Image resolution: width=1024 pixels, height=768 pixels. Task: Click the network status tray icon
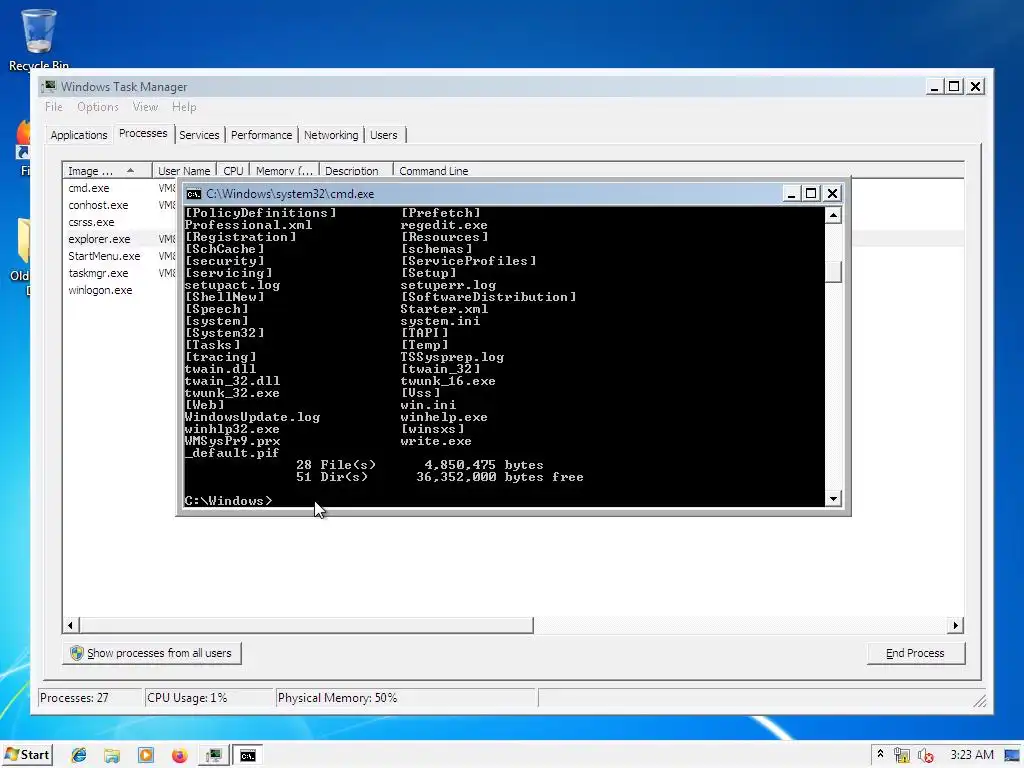(902, 755)
